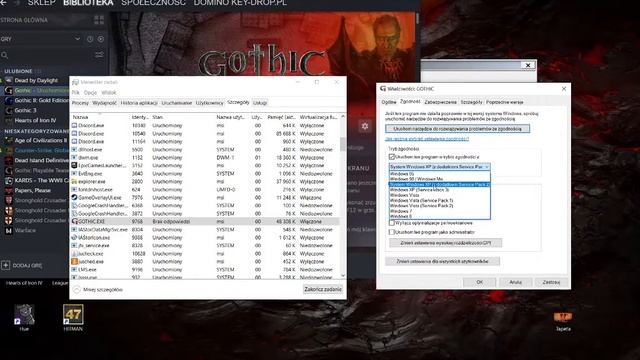640x360 pixels.
Task: Click the Papers, Please game icon
Action: (x=9, y=190)
